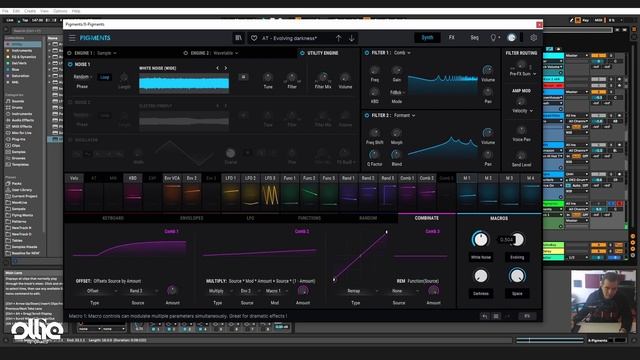Open Engine 1 Sample type dropdown
This screenshot has width=640, height=360.
107,53
